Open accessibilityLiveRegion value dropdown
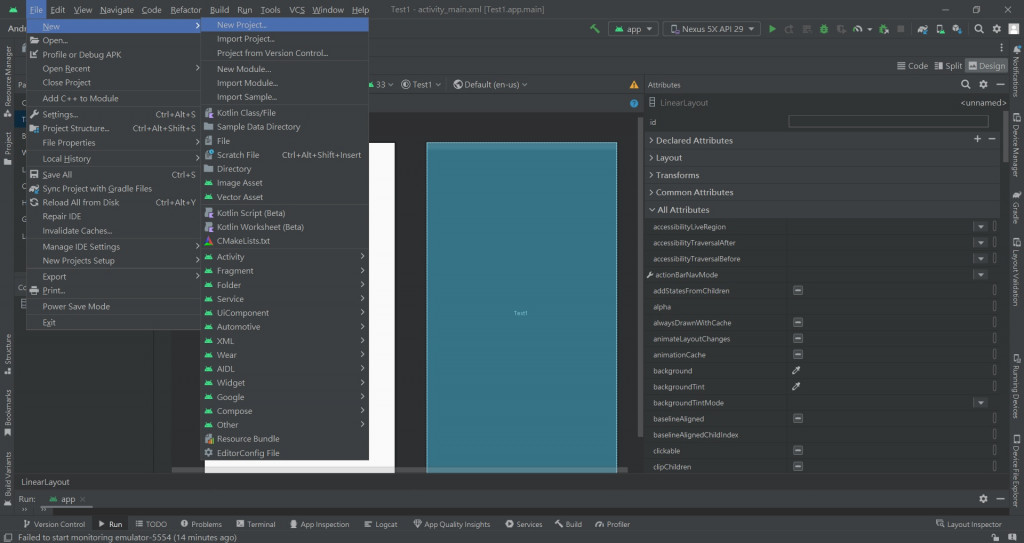1024x543 pixels. click(x=980, y=227)
